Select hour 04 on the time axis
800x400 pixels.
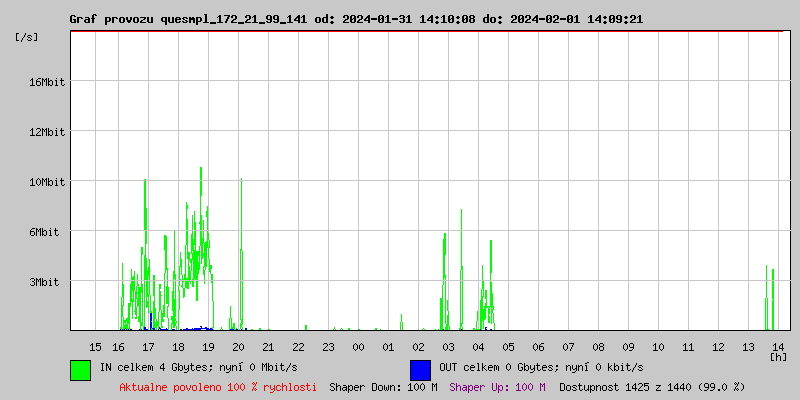[478, 346]
